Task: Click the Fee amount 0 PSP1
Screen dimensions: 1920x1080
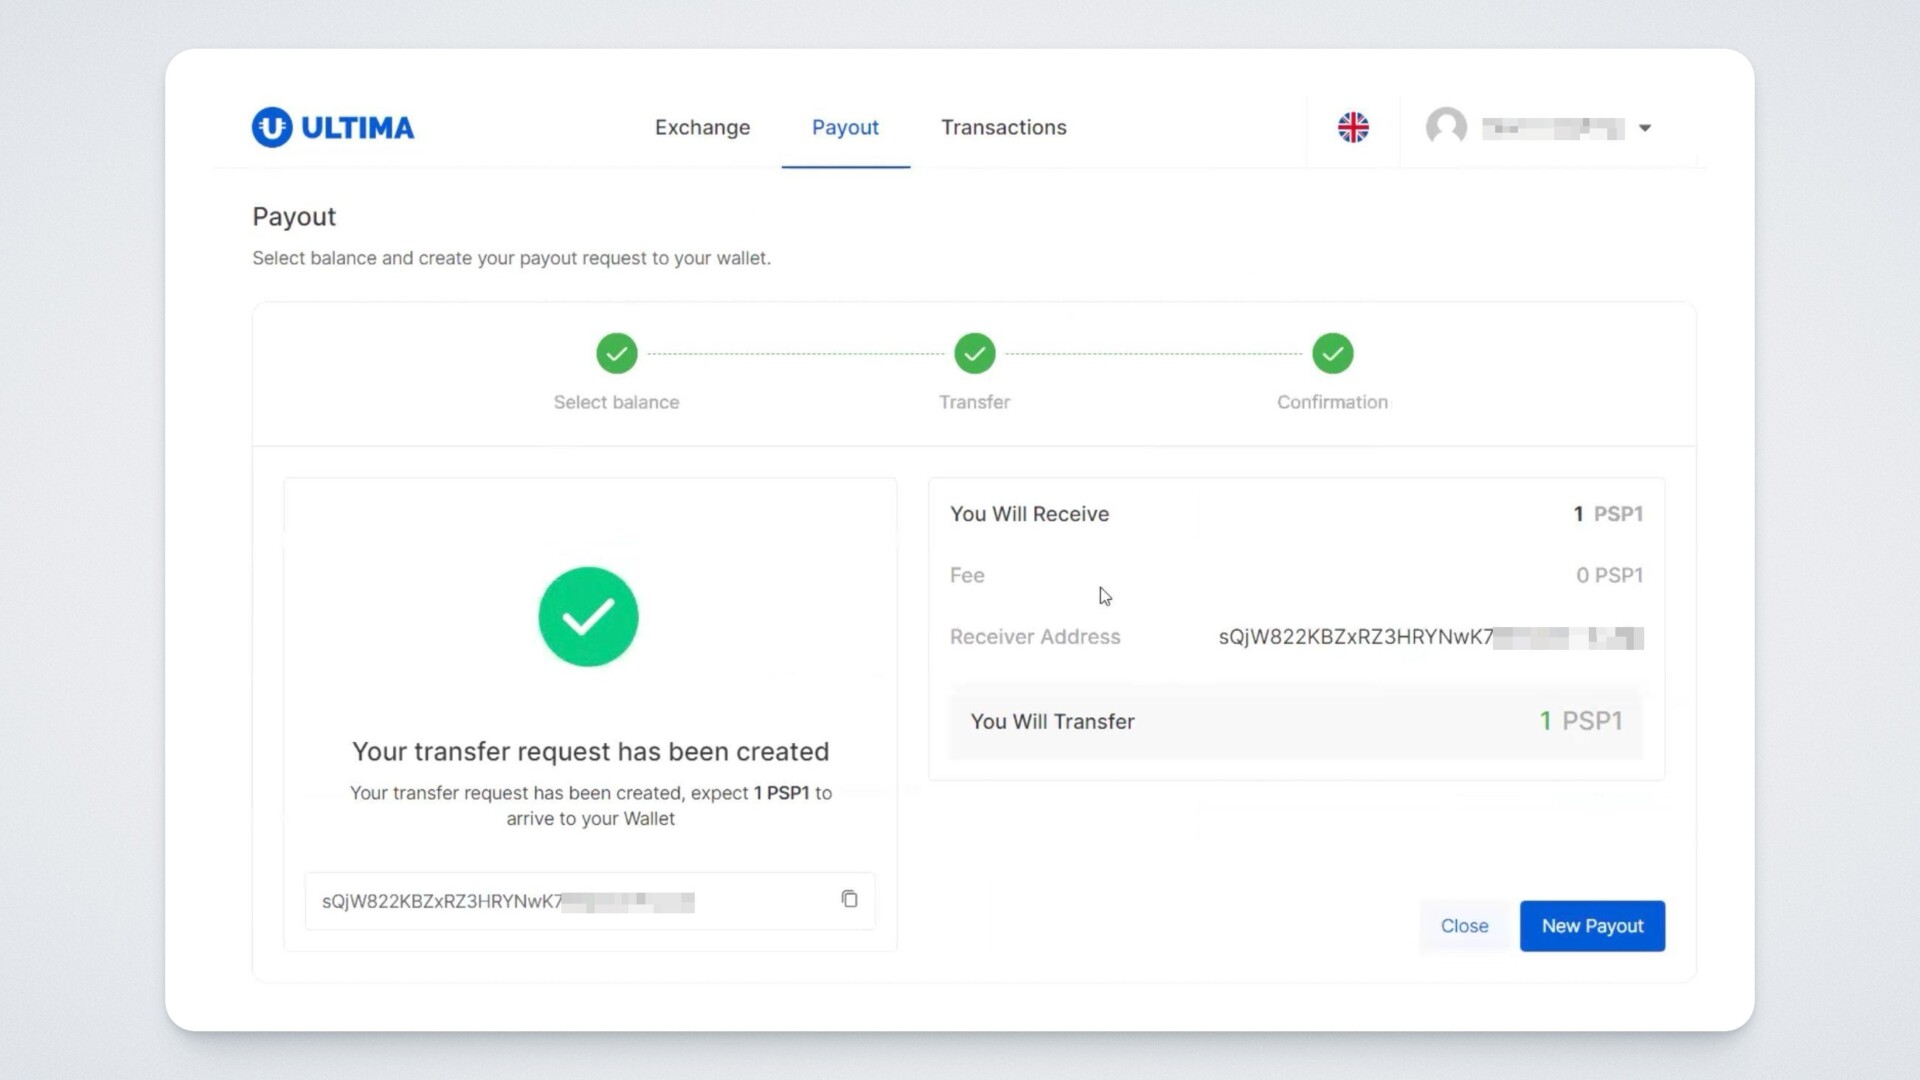Action: (x=1609, y=575)
